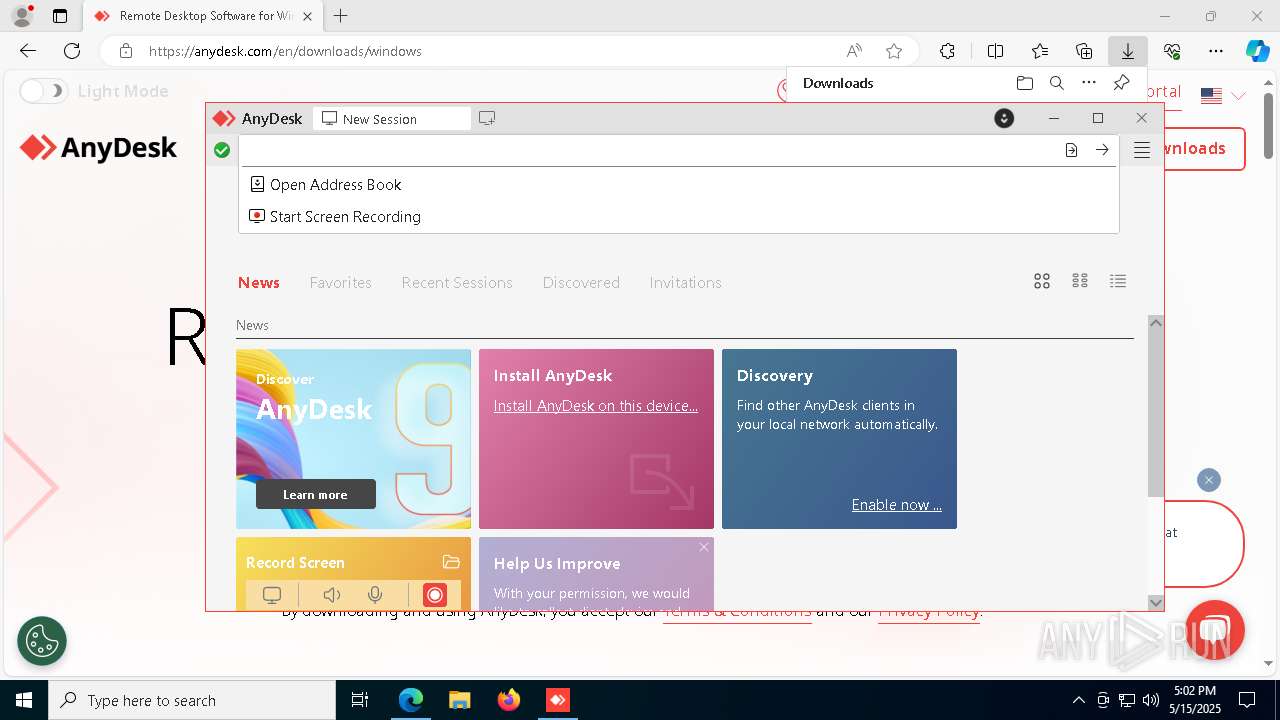Click the taskbar search box
1280x720 pixels.
[192, 700]
